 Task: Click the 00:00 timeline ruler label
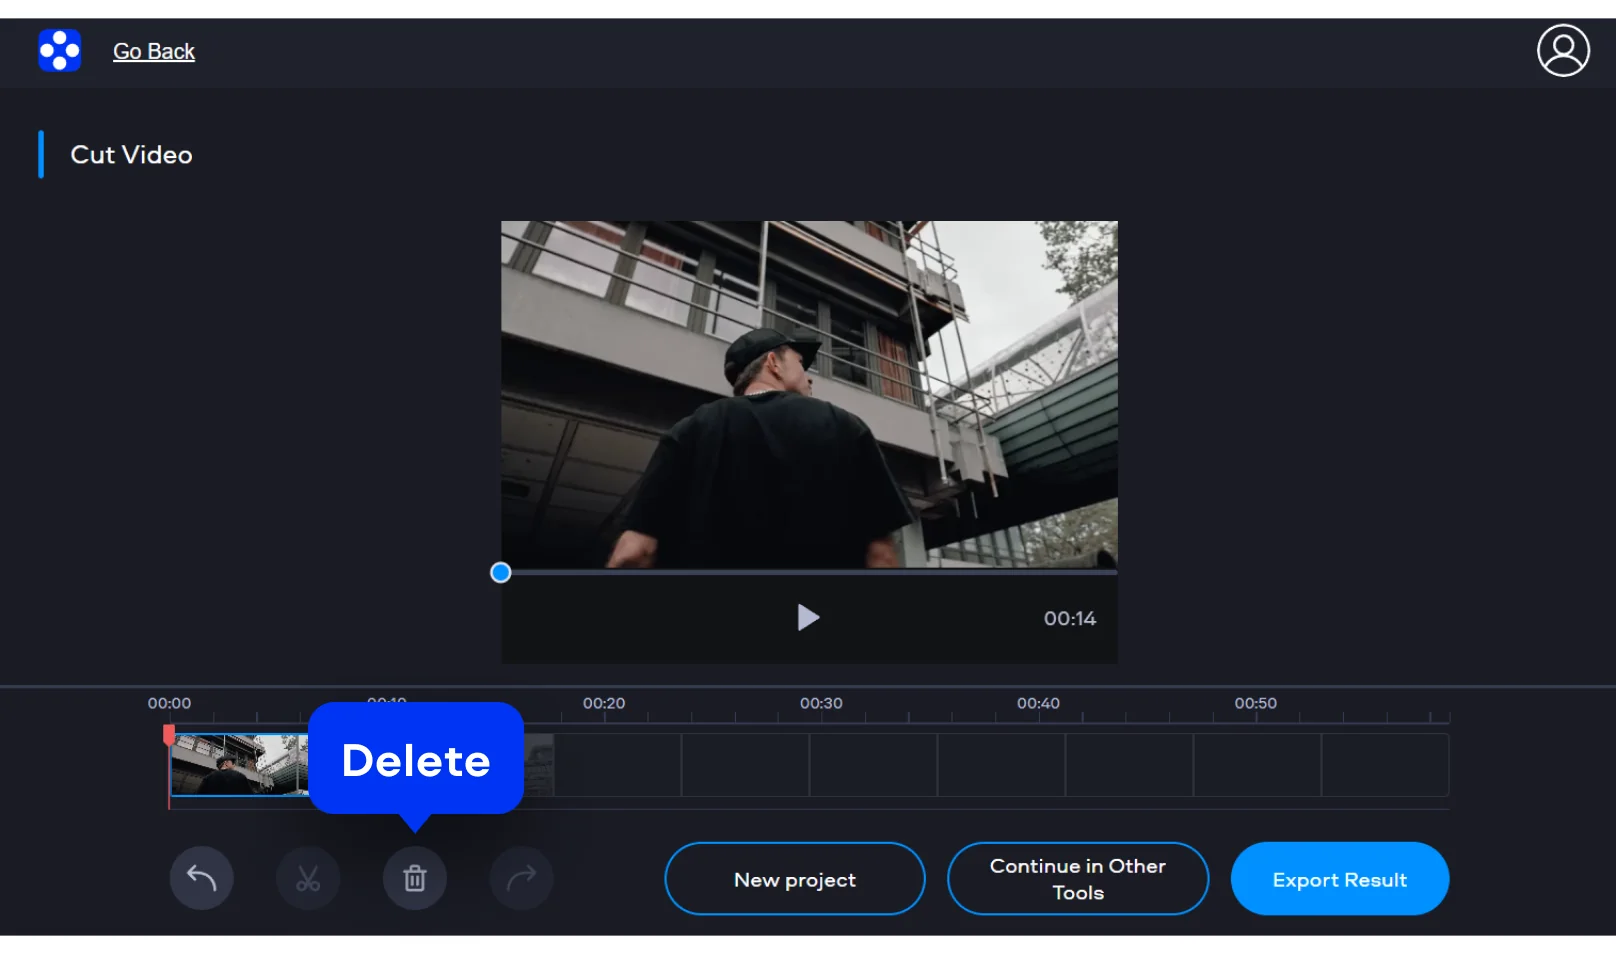pos(169,704)
